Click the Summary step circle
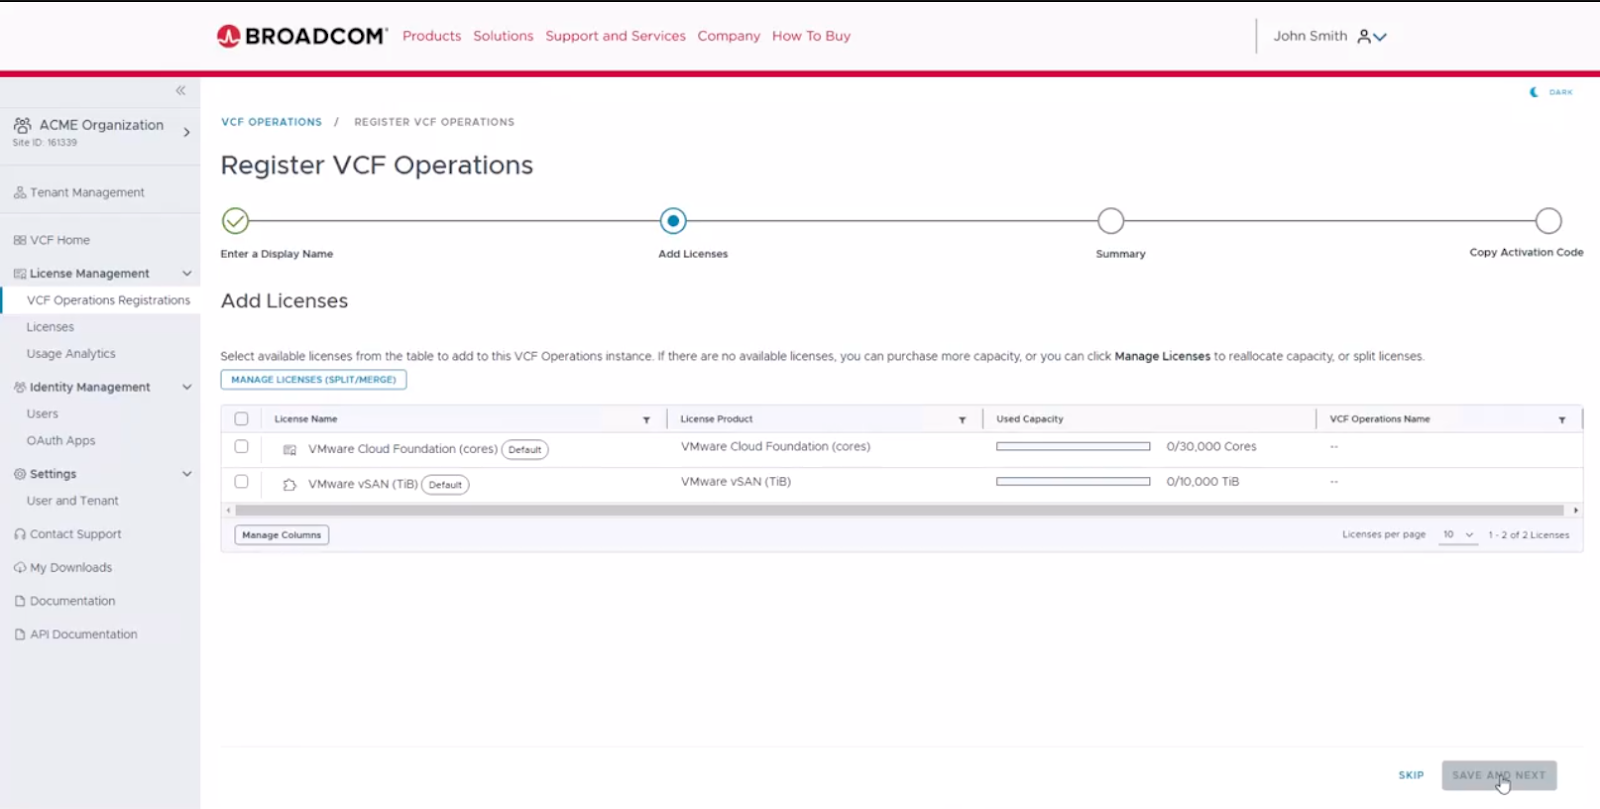This screenshot has width=1600, height=809. (x=1111, y=220)
